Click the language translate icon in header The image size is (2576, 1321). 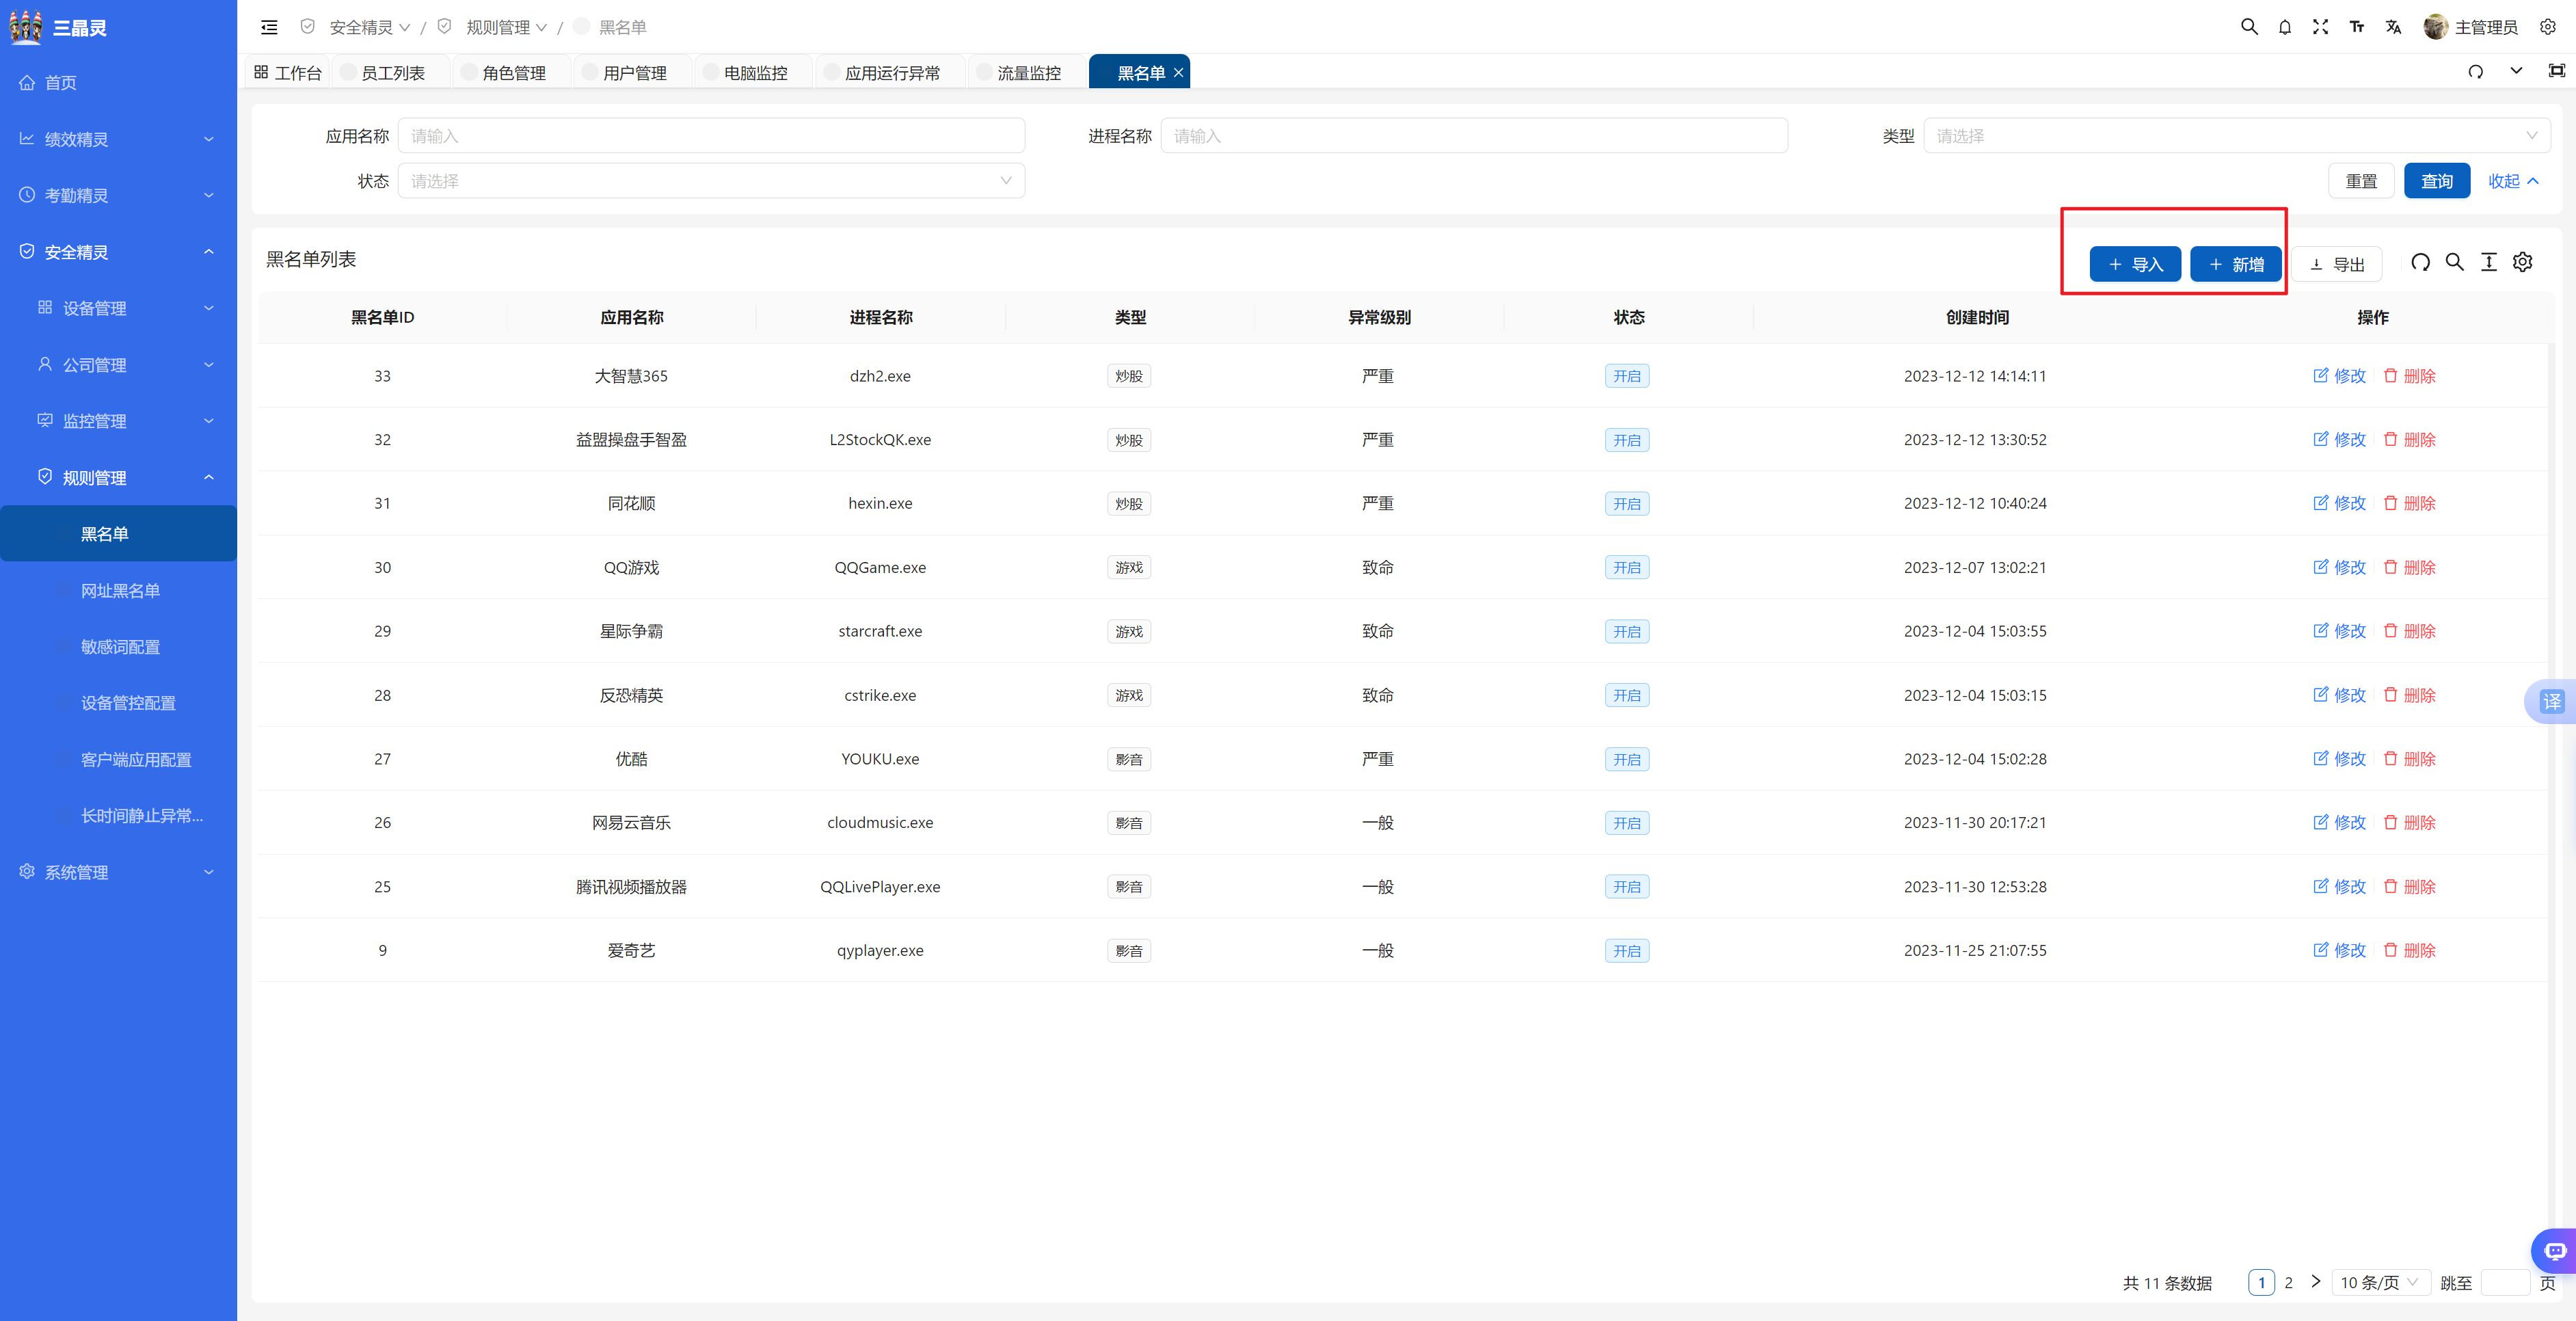coord(2393,27)
